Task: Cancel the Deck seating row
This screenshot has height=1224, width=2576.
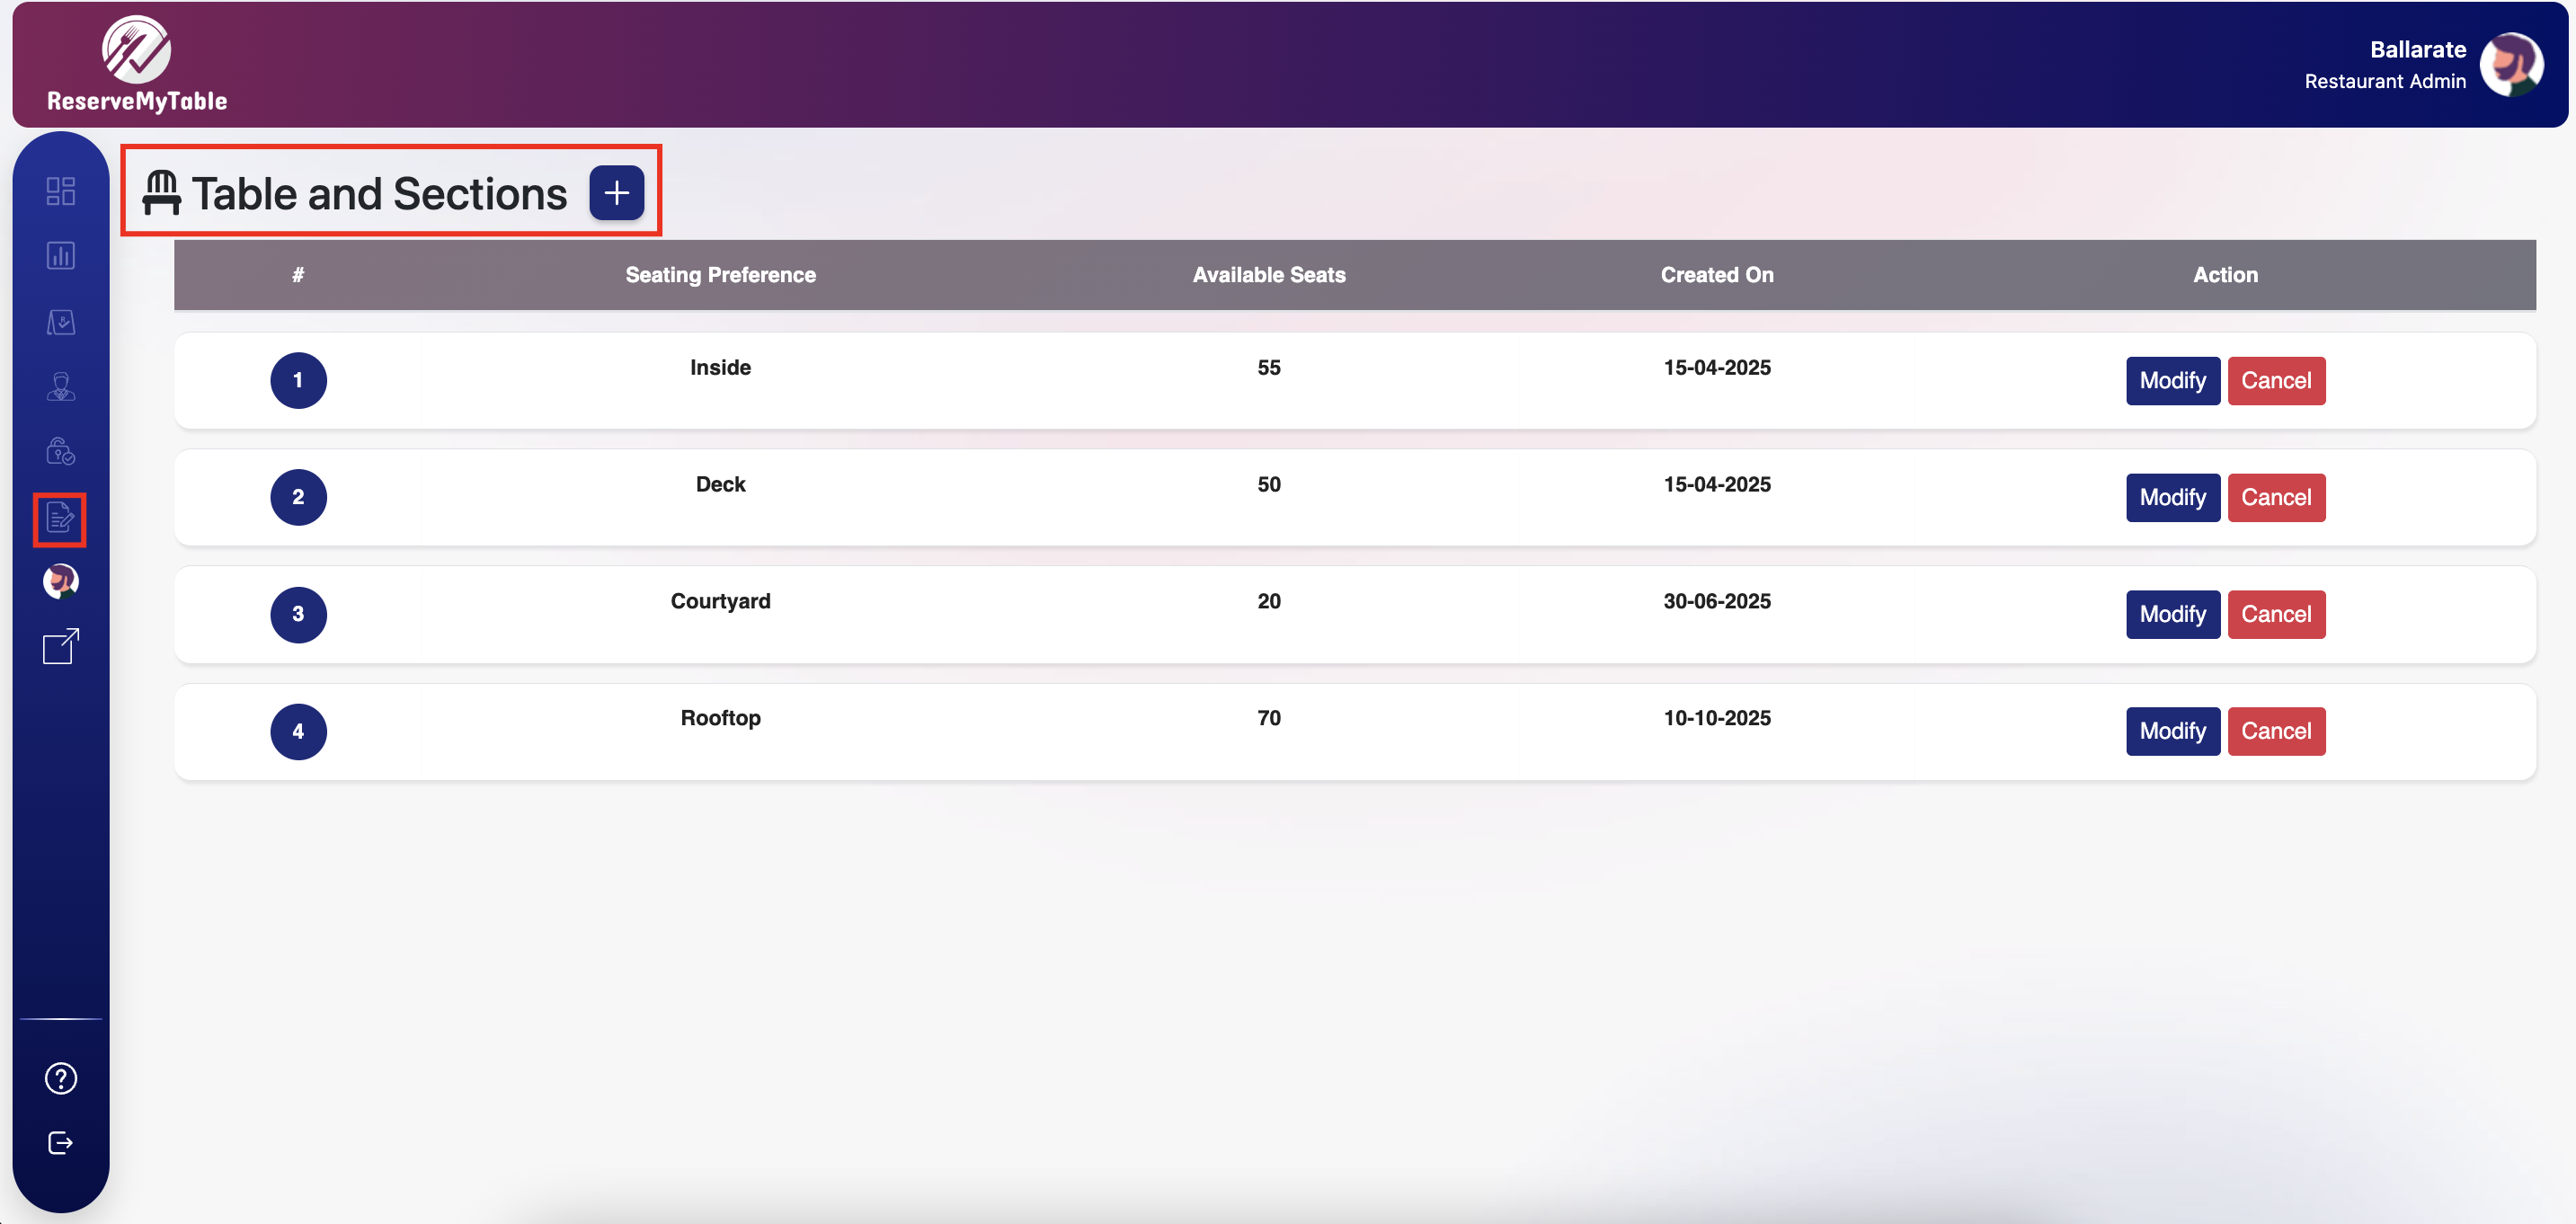Action: tap(2275, 498)
